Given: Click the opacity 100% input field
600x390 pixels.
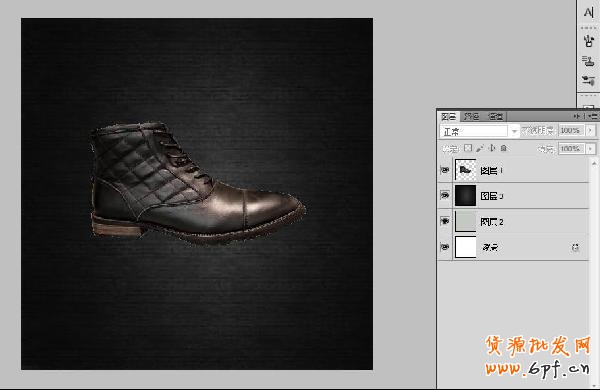Looking at the screenshot, I should pos(571,131).
